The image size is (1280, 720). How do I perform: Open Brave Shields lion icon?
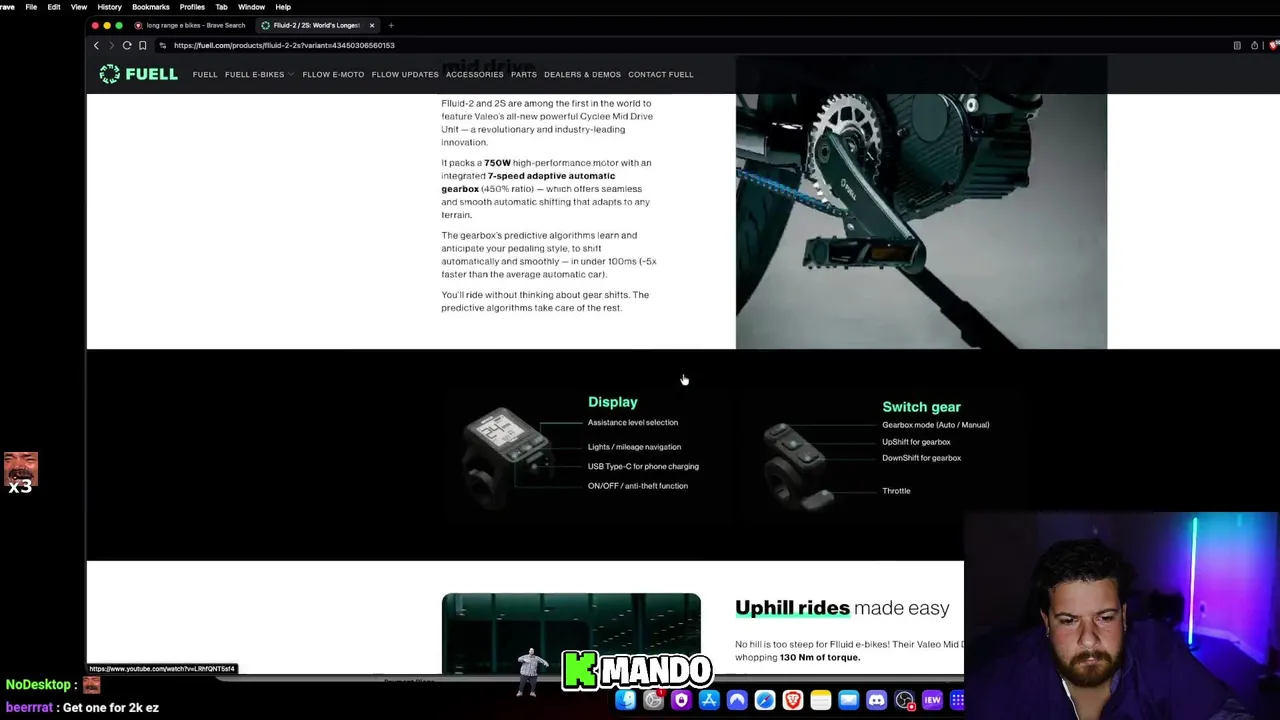[x=1273, y=45]
